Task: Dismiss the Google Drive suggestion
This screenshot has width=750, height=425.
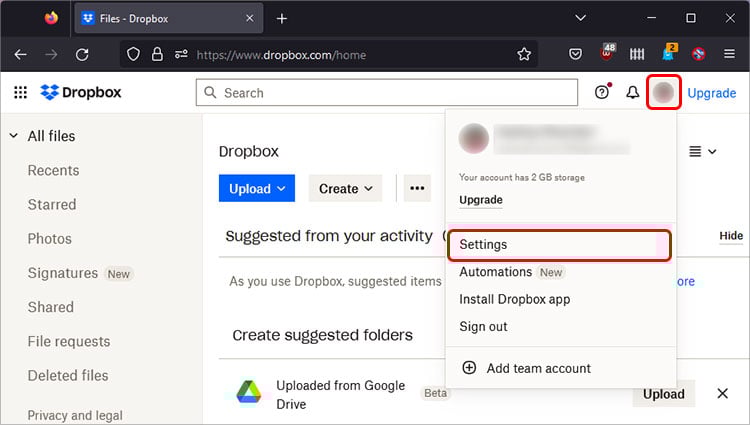Action: 722,393
